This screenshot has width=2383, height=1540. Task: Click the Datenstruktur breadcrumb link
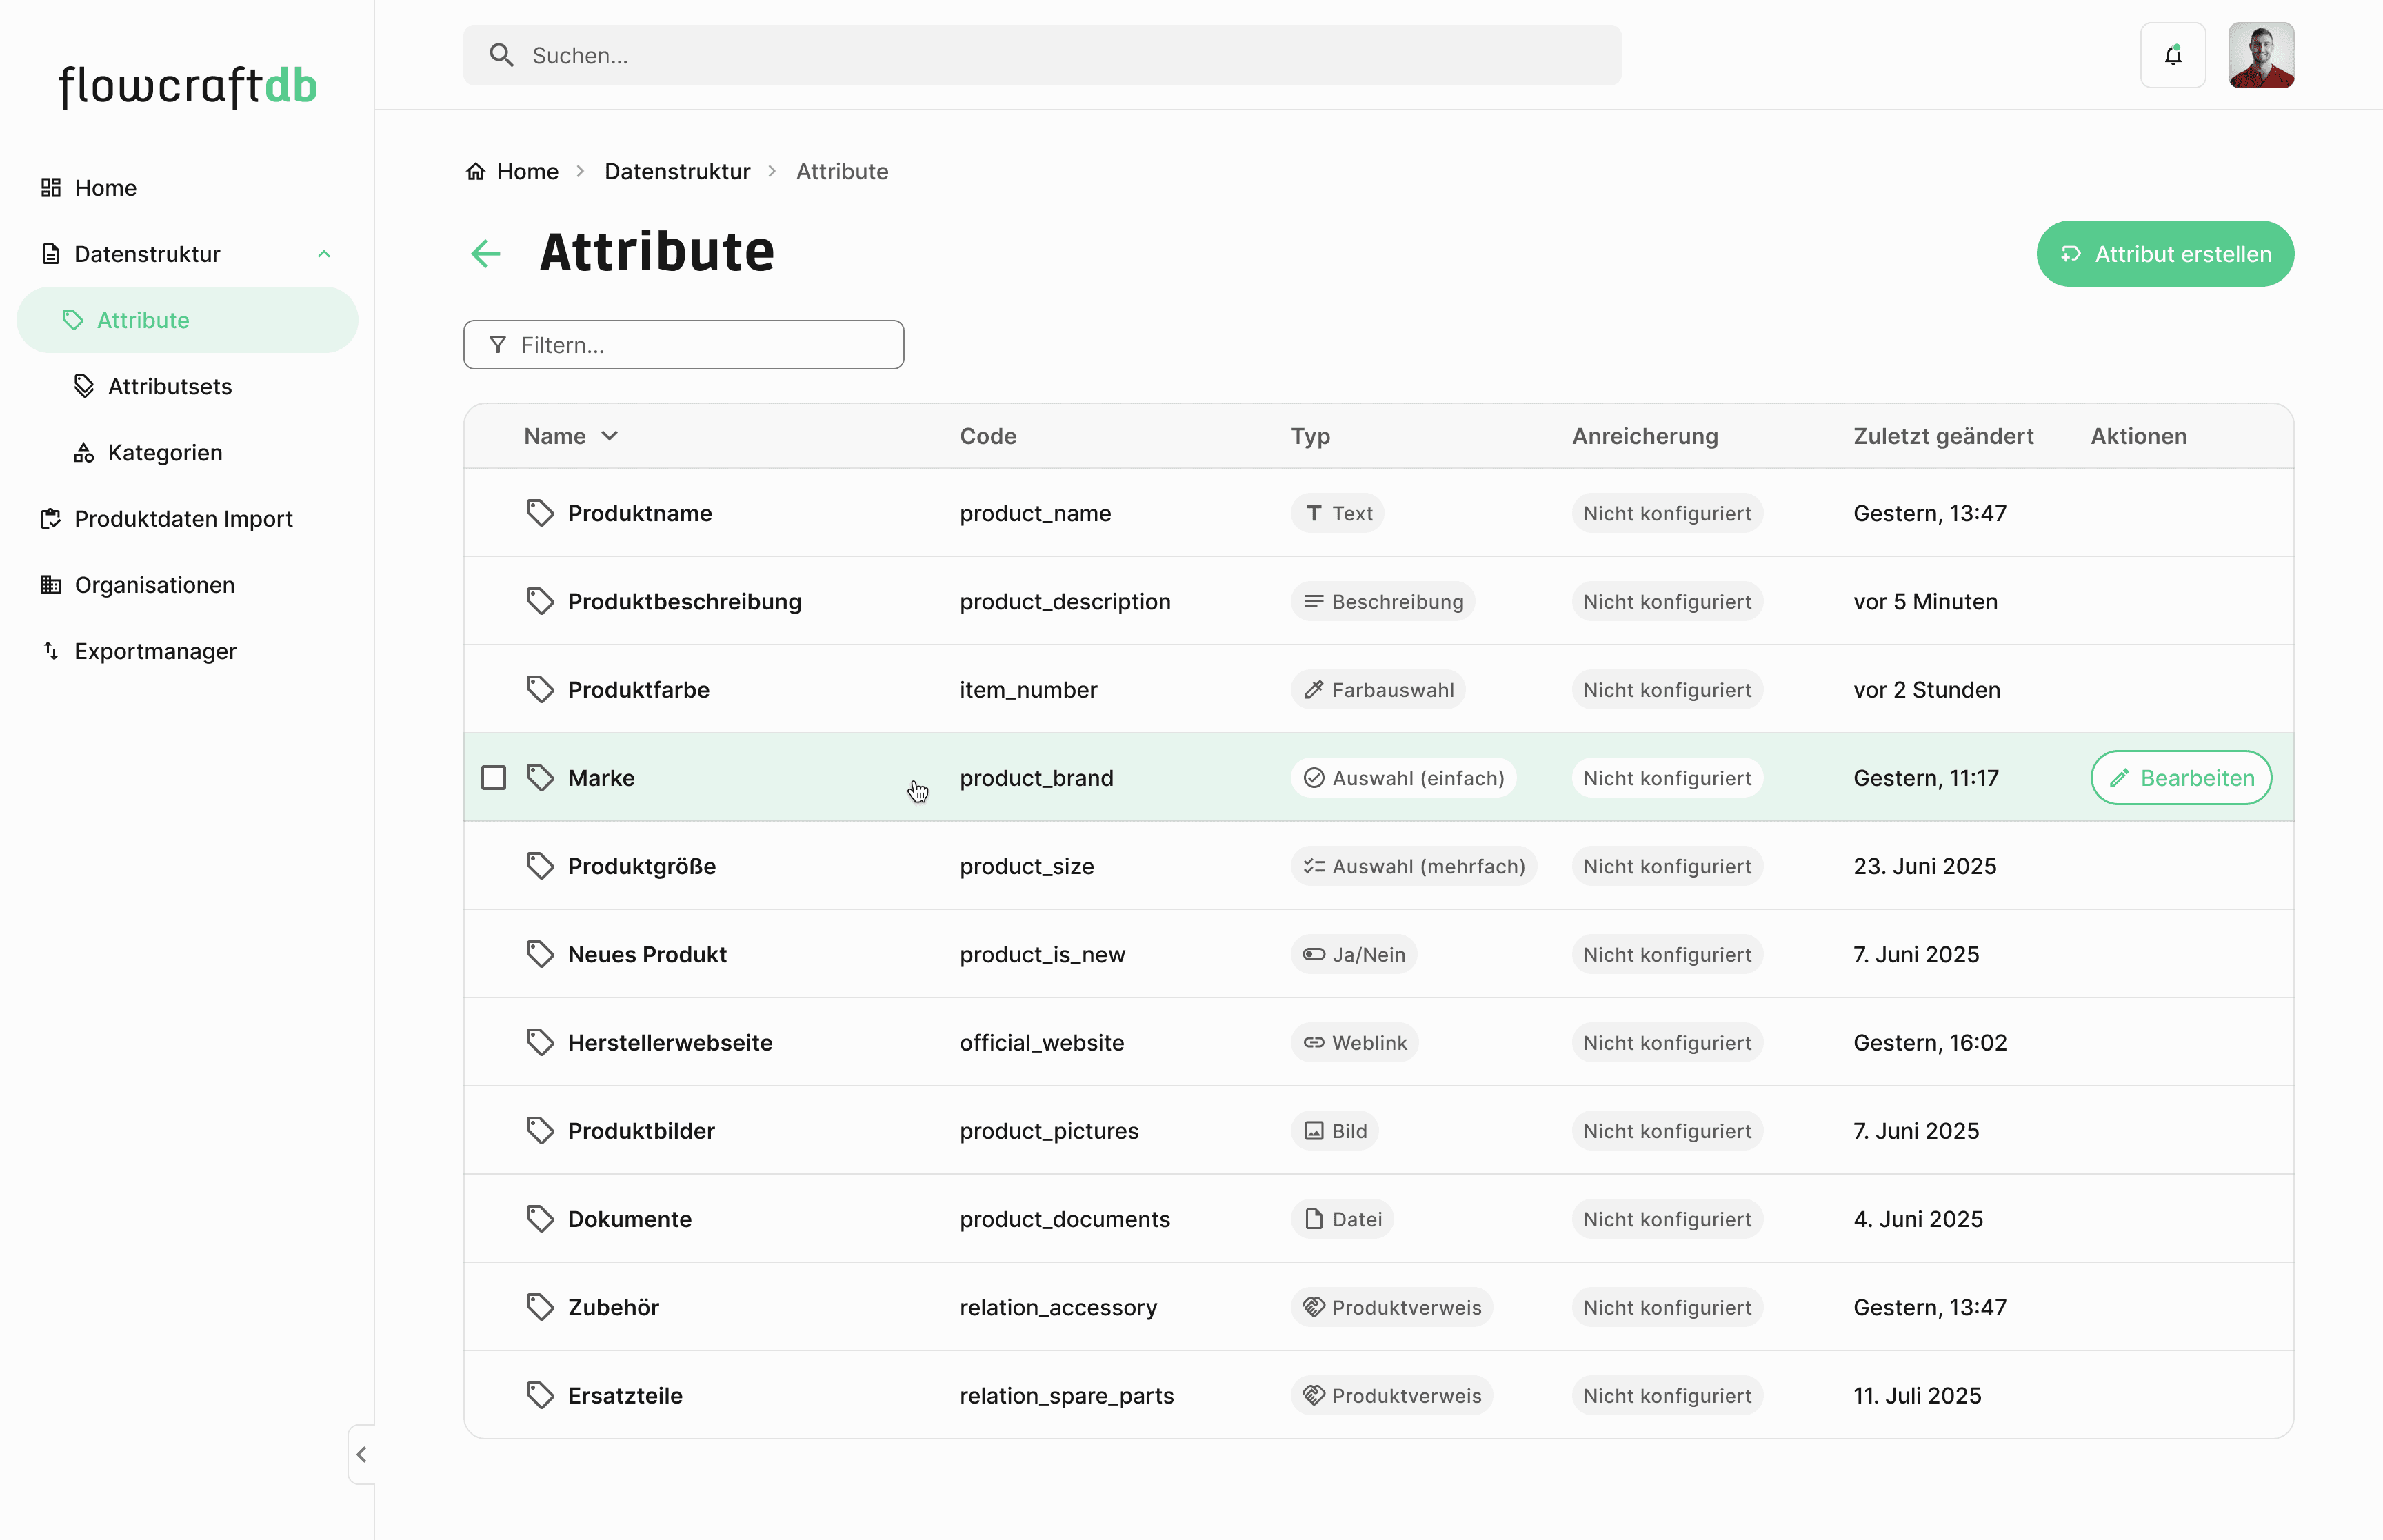point(677,171)
